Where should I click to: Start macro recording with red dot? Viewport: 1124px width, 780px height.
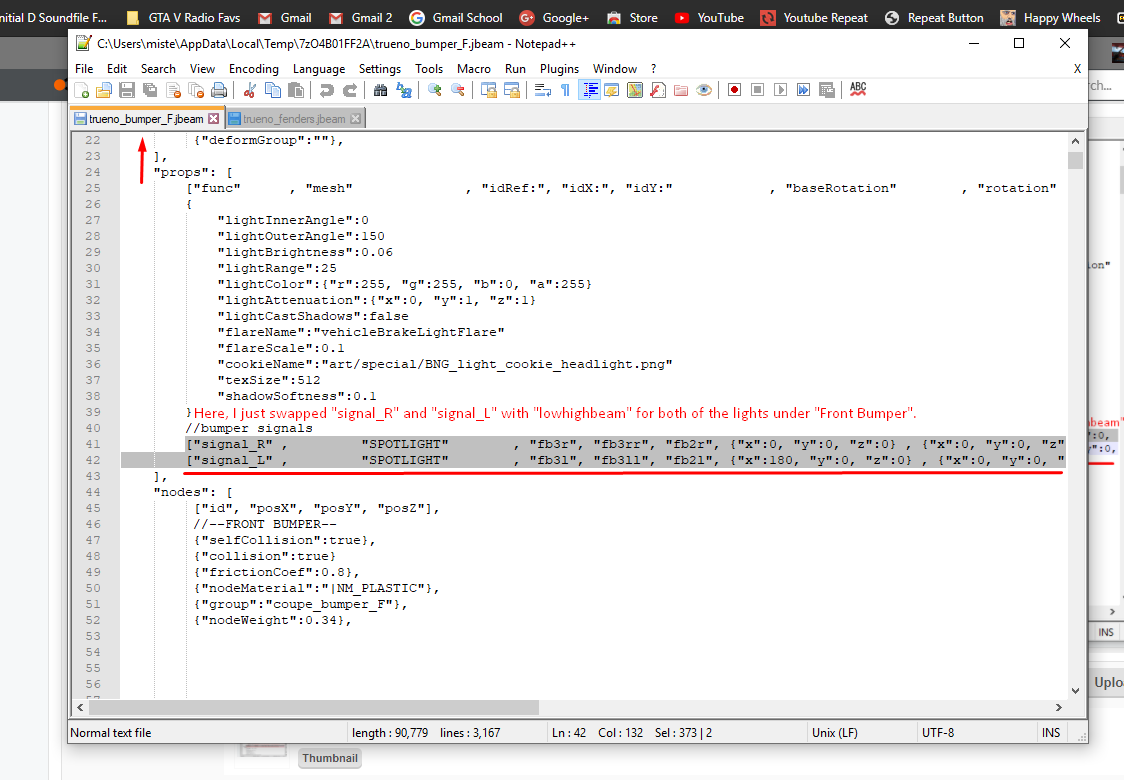click(734, 90)
